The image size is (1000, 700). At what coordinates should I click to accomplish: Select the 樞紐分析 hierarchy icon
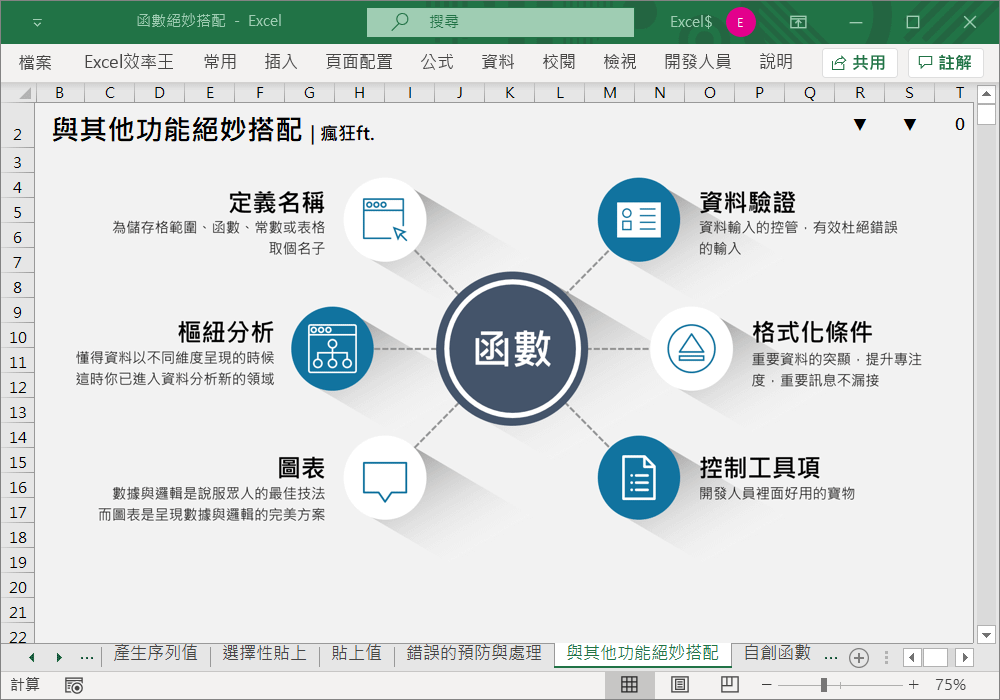[x=332, y=348]
